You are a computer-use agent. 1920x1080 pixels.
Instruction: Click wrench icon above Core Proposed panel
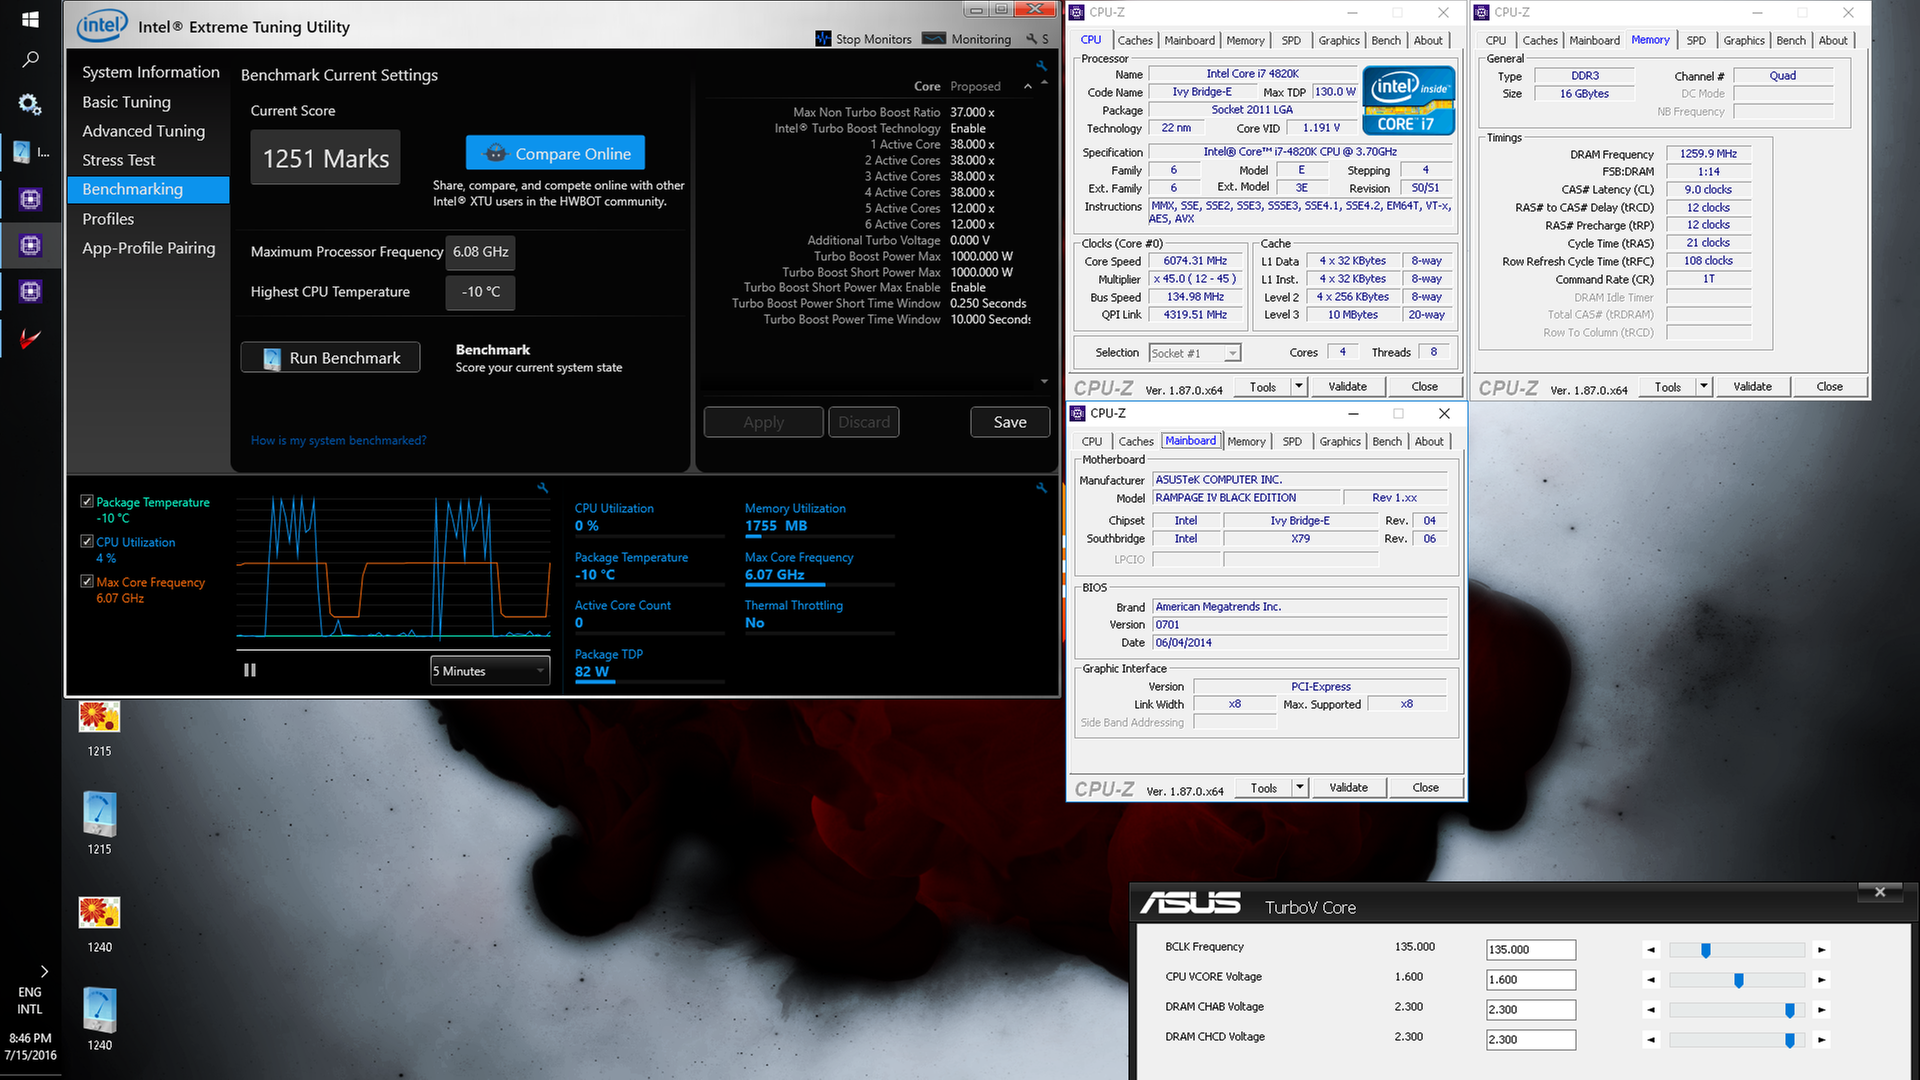1041,66
